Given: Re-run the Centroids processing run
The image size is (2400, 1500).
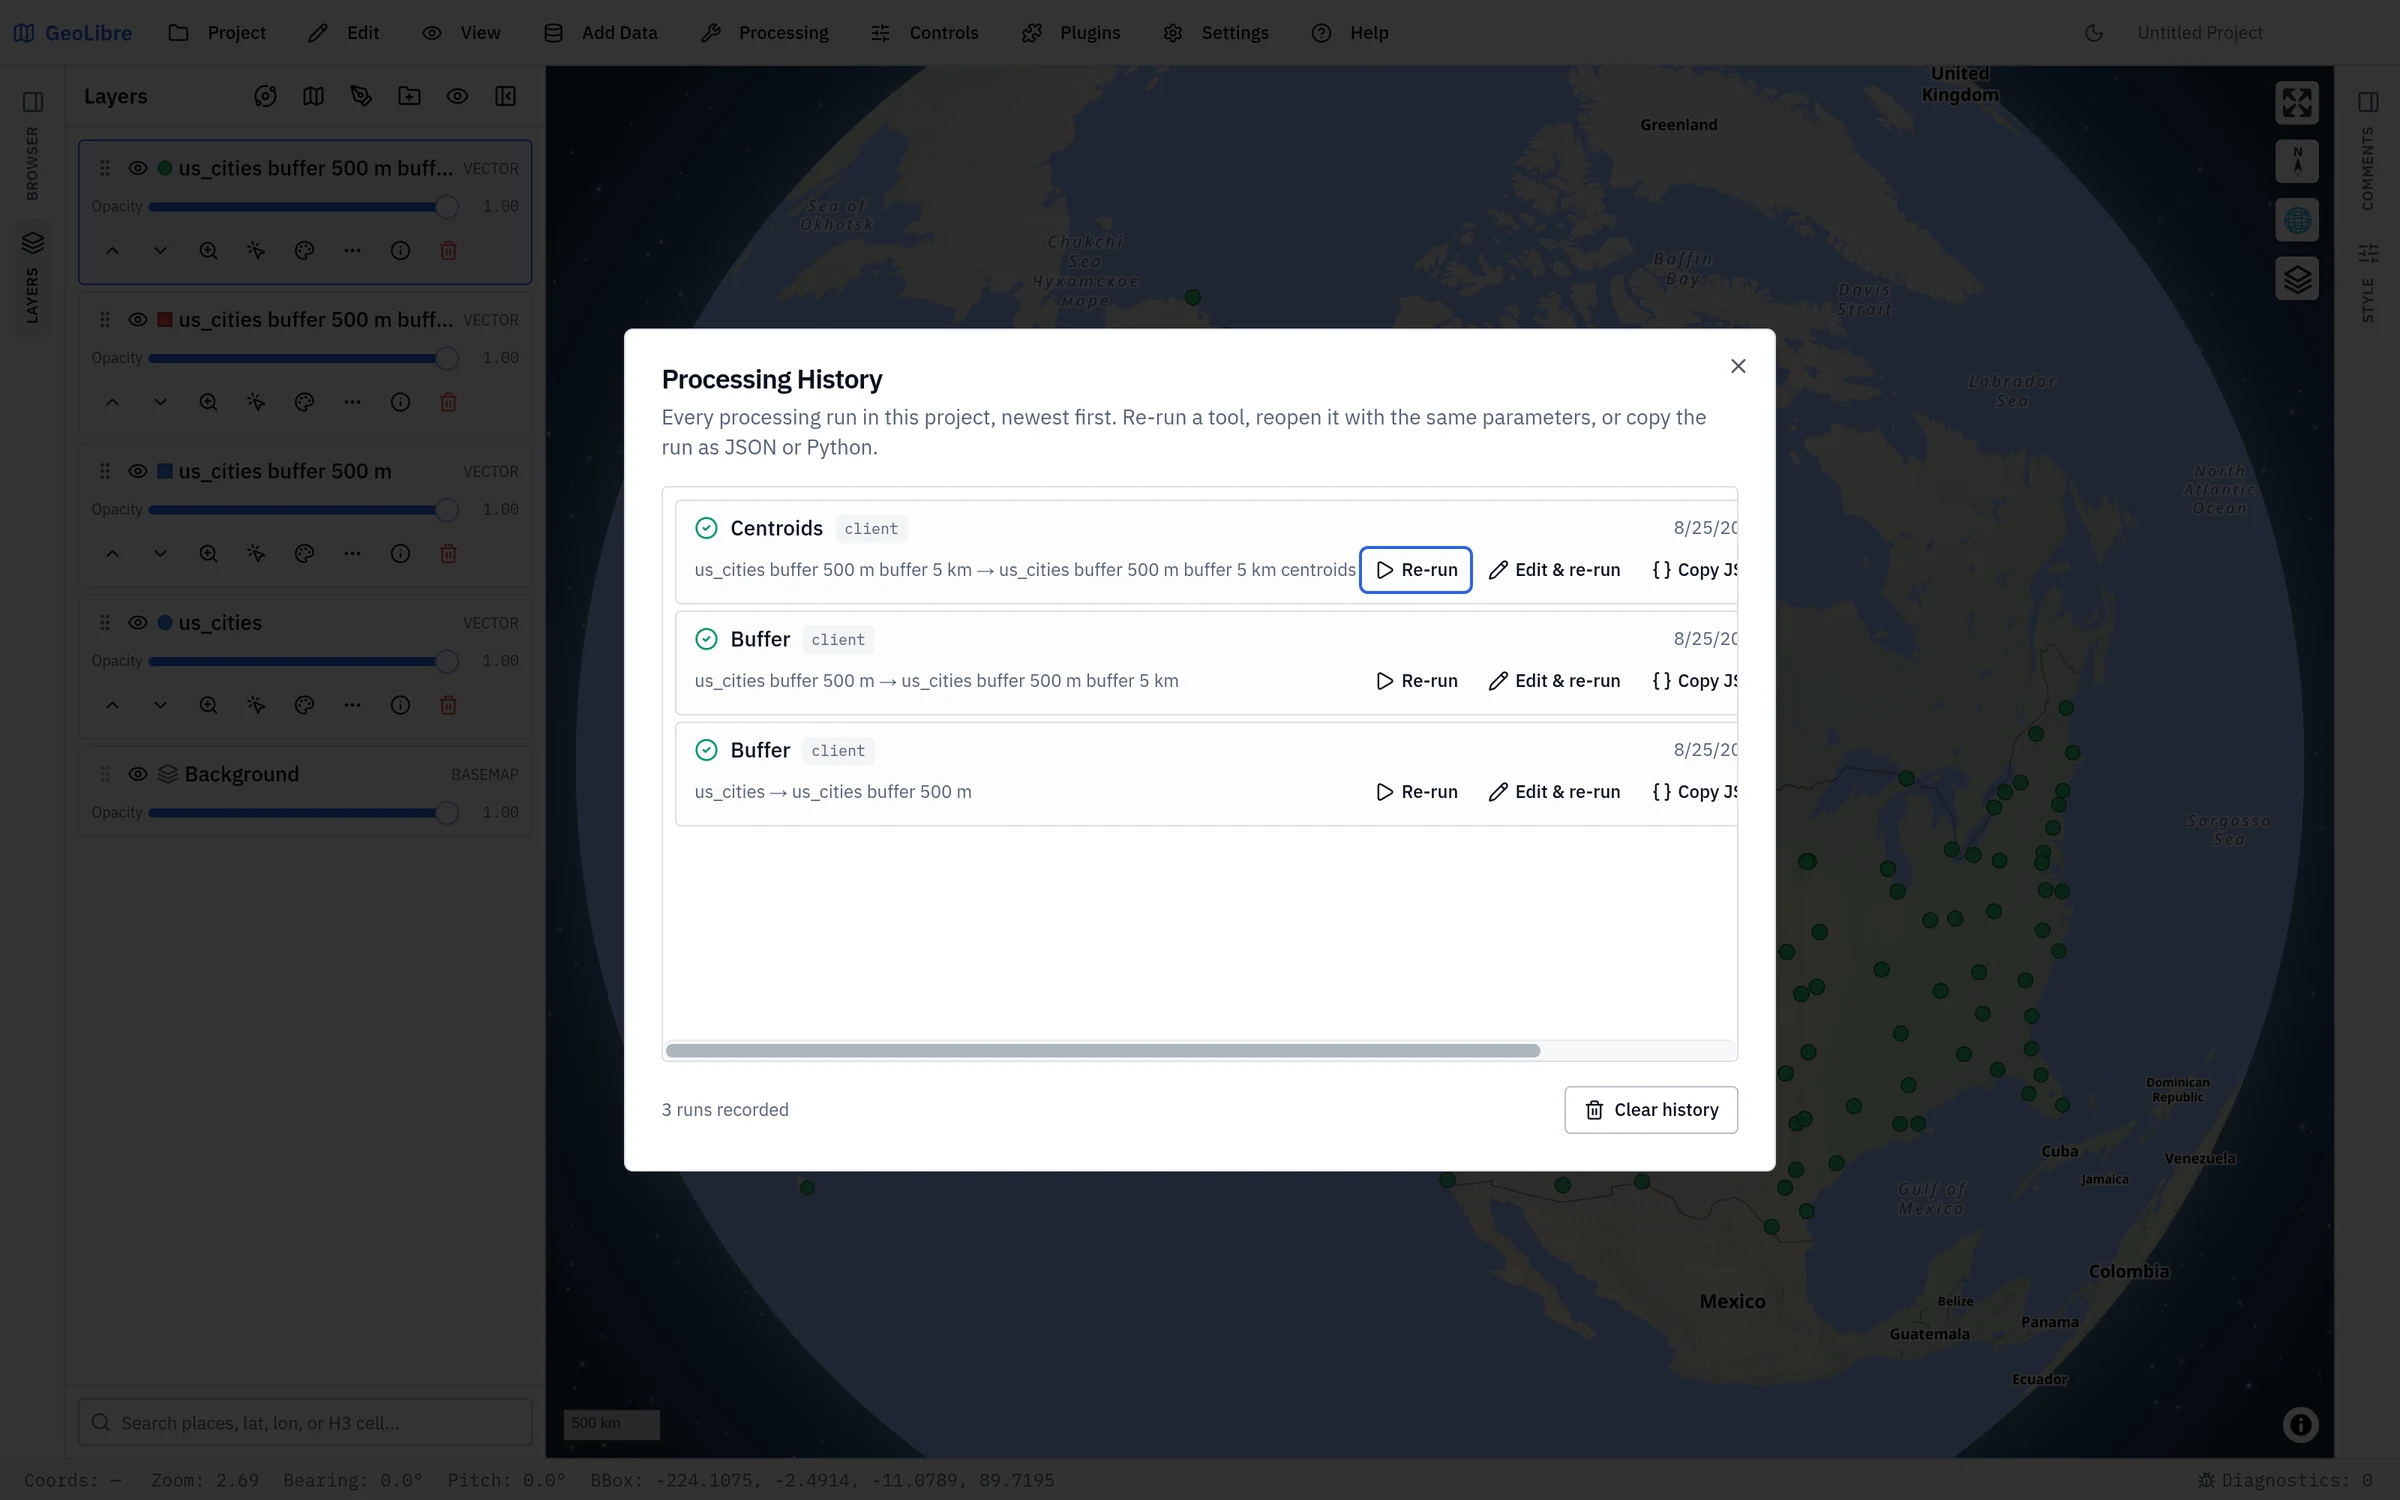Looking at the screenshot, I should [x=1416, y=570].
